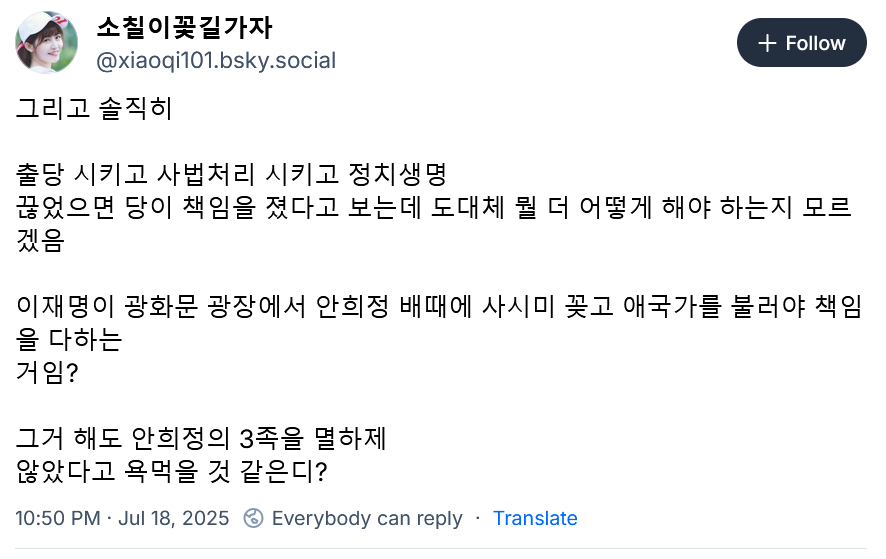Follow the xiaoqi101 account

801,43
